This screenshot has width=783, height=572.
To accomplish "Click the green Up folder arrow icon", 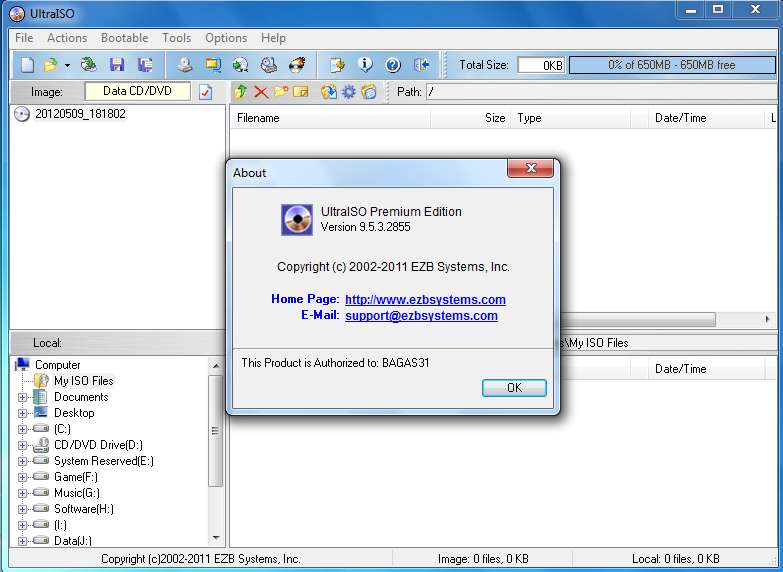I will click(x=240, y=92).
